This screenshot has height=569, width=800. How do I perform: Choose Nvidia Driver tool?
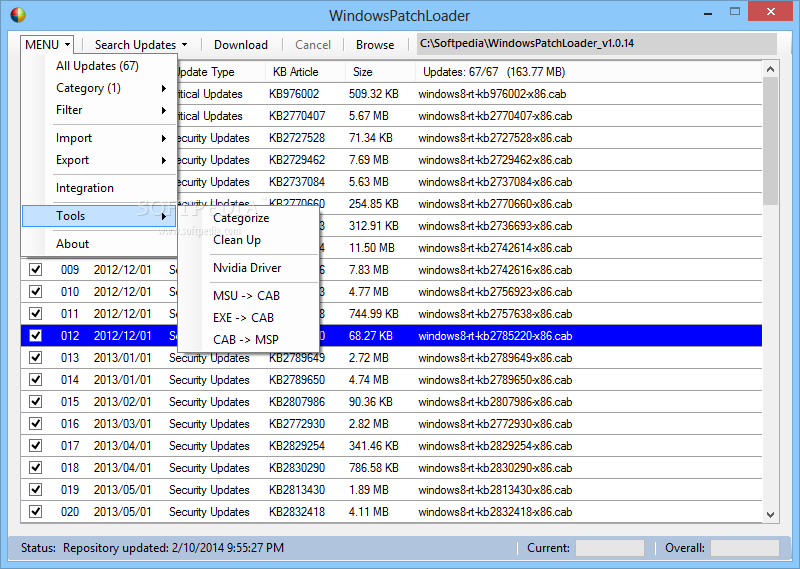[247, 268]
